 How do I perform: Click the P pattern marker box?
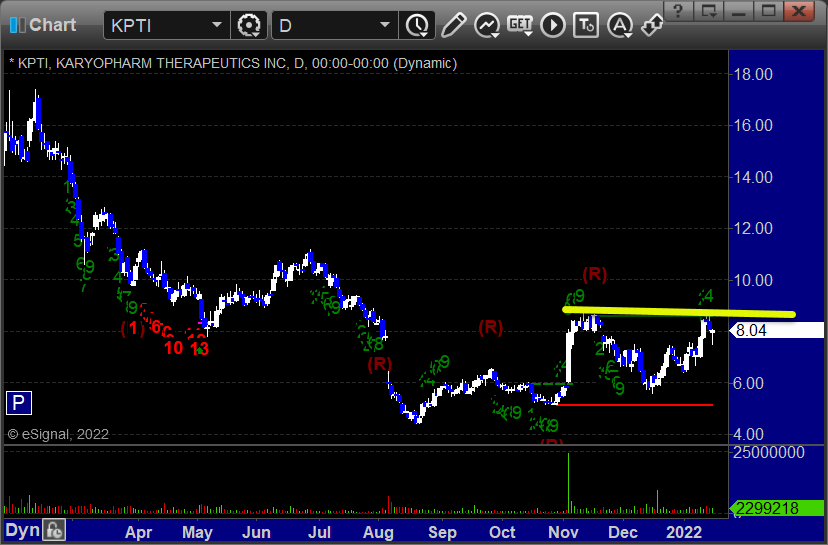tap(18, 403)
